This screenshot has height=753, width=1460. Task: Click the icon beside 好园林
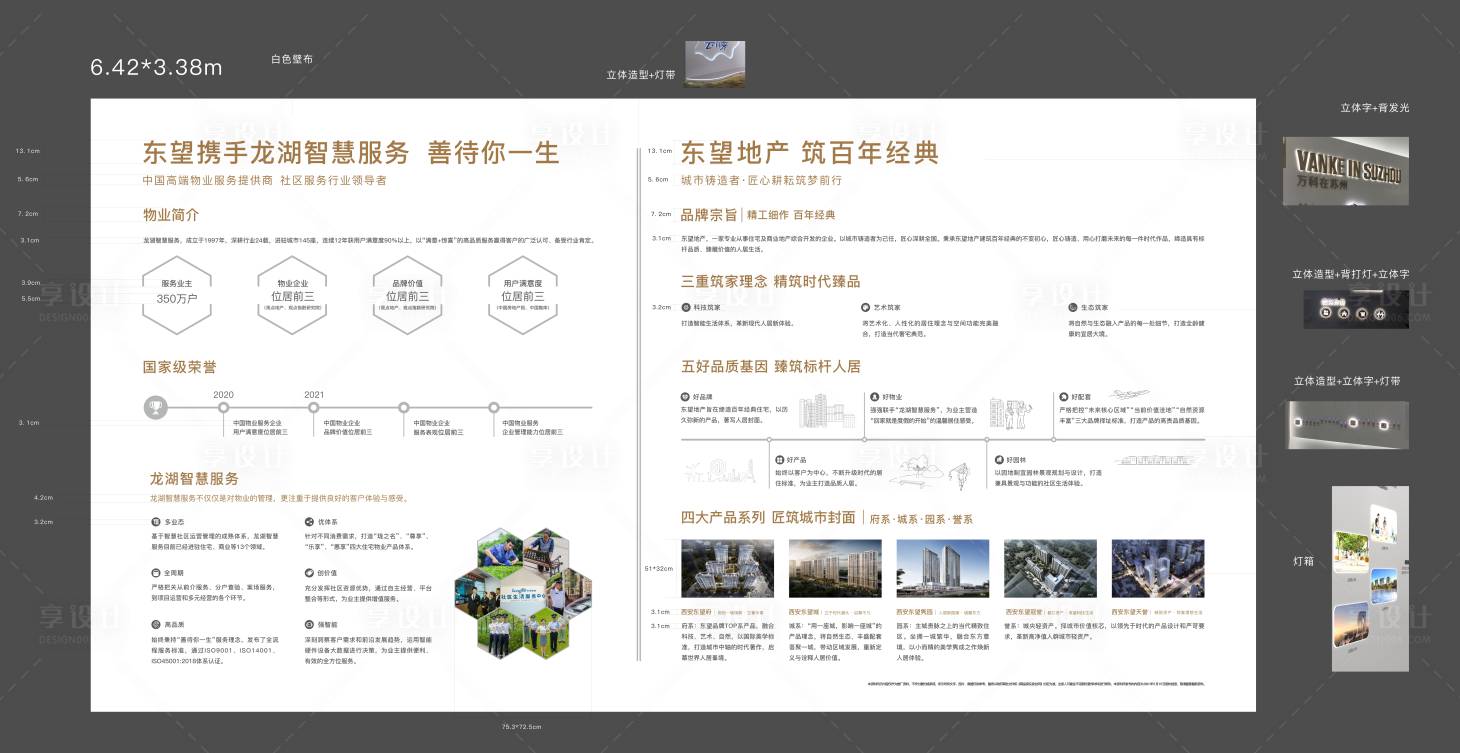tap(999, 460)
